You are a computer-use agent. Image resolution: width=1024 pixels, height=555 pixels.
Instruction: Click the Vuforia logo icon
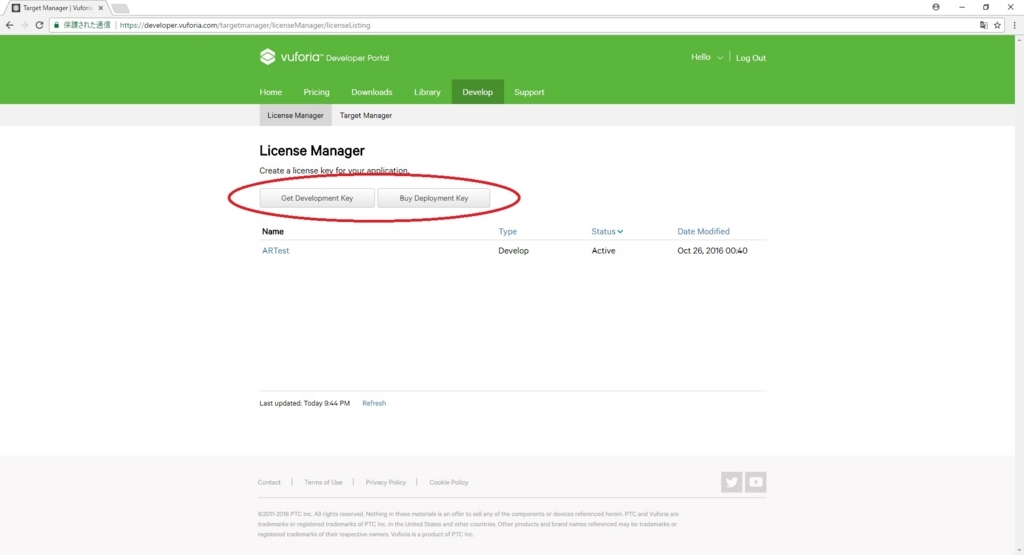[267, 57]
